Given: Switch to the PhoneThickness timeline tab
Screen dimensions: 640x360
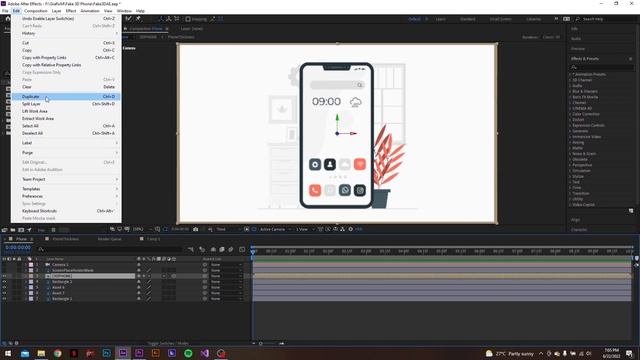Looking at the screenshot, I should pos(65,239).
